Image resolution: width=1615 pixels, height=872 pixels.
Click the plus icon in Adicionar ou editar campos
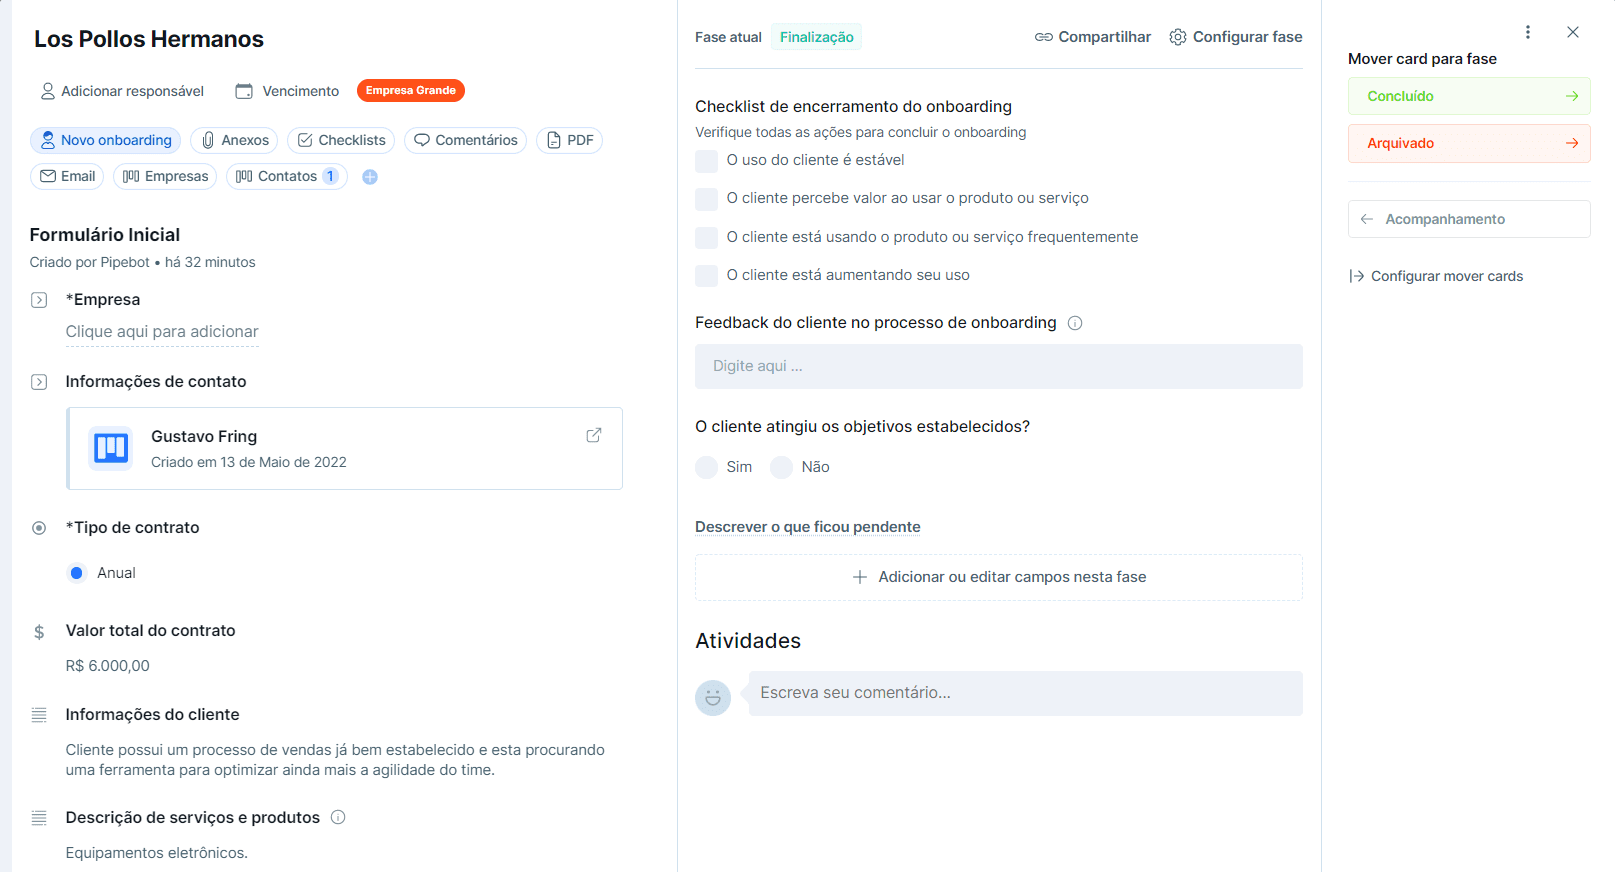click(x=859, y=577)
